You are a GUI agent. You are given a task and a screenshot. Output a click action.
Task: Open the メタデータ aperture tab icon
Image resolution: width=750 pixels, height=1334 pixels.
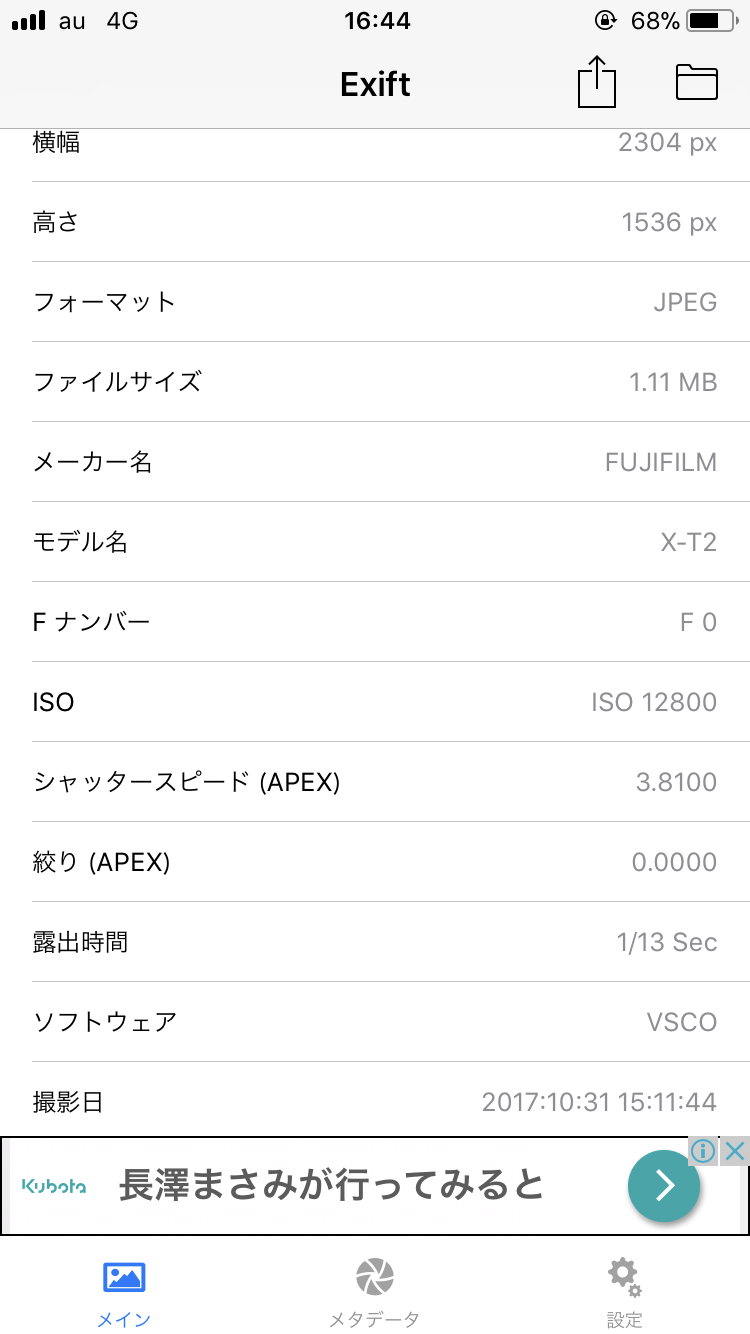(x=374, y=1277)
